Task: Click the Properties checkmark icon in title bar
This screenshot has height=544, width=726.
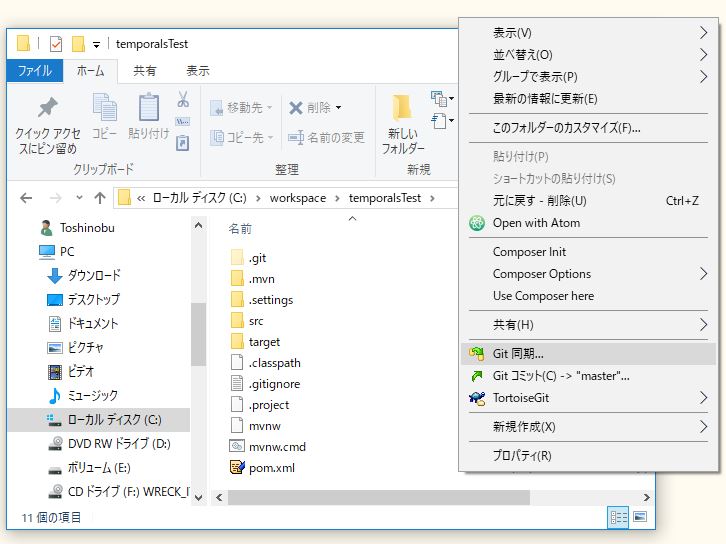Action: pyautogui.click(x=56, y=44)
